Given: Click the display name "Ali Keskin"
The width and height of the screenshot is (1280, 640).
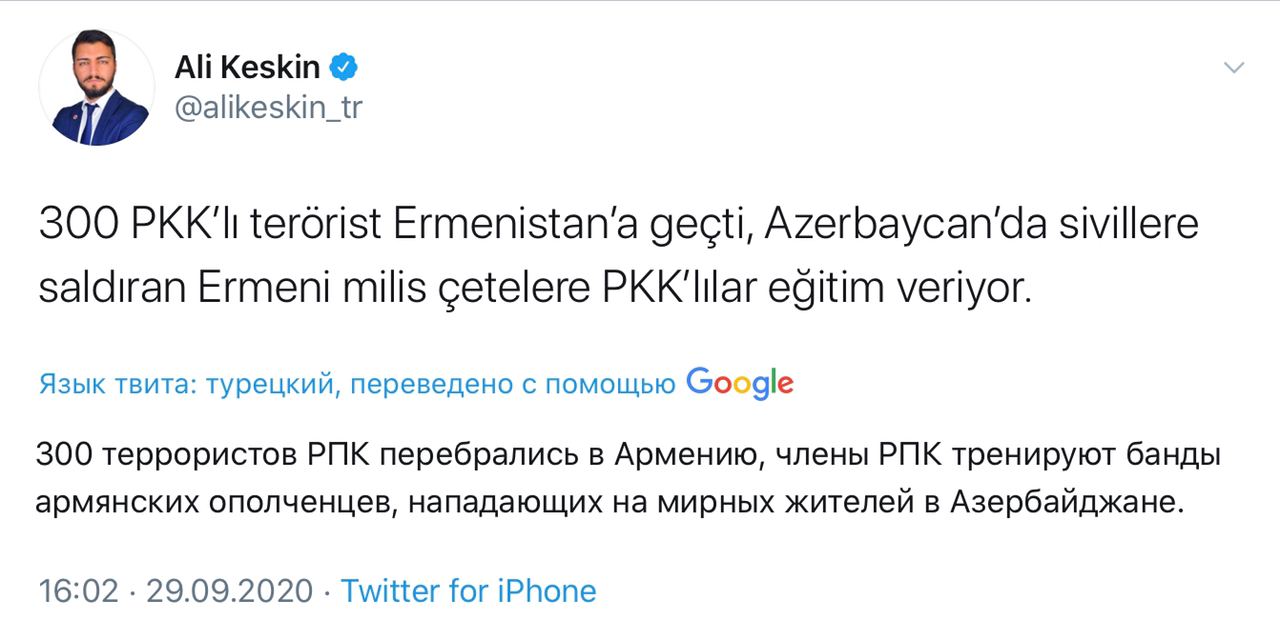Looking at the screenshot, I should (x=247, y=68).
